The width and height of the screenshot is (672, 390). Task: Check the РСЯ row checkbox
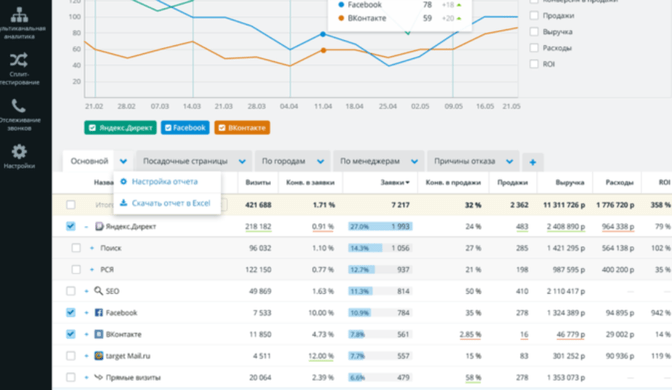76,269
